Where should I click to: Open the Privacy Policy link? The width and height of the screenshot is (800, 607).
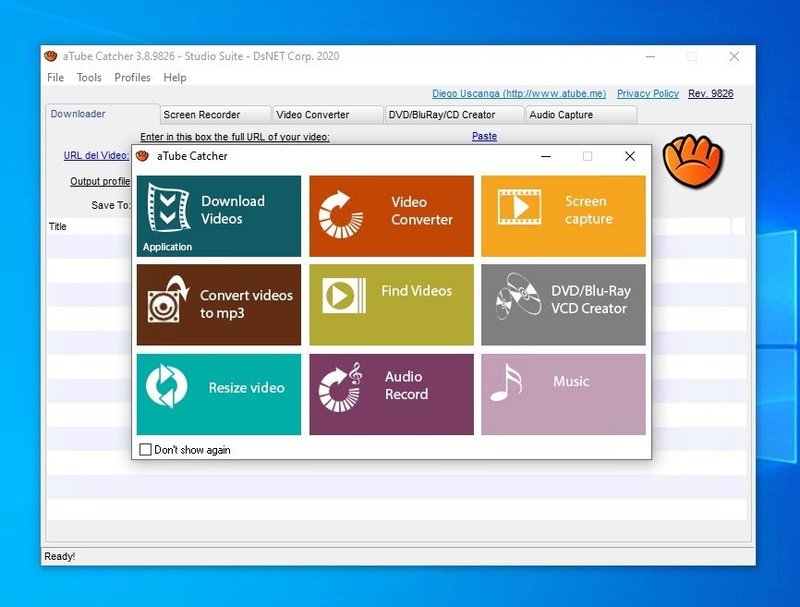tap(647, 93)
